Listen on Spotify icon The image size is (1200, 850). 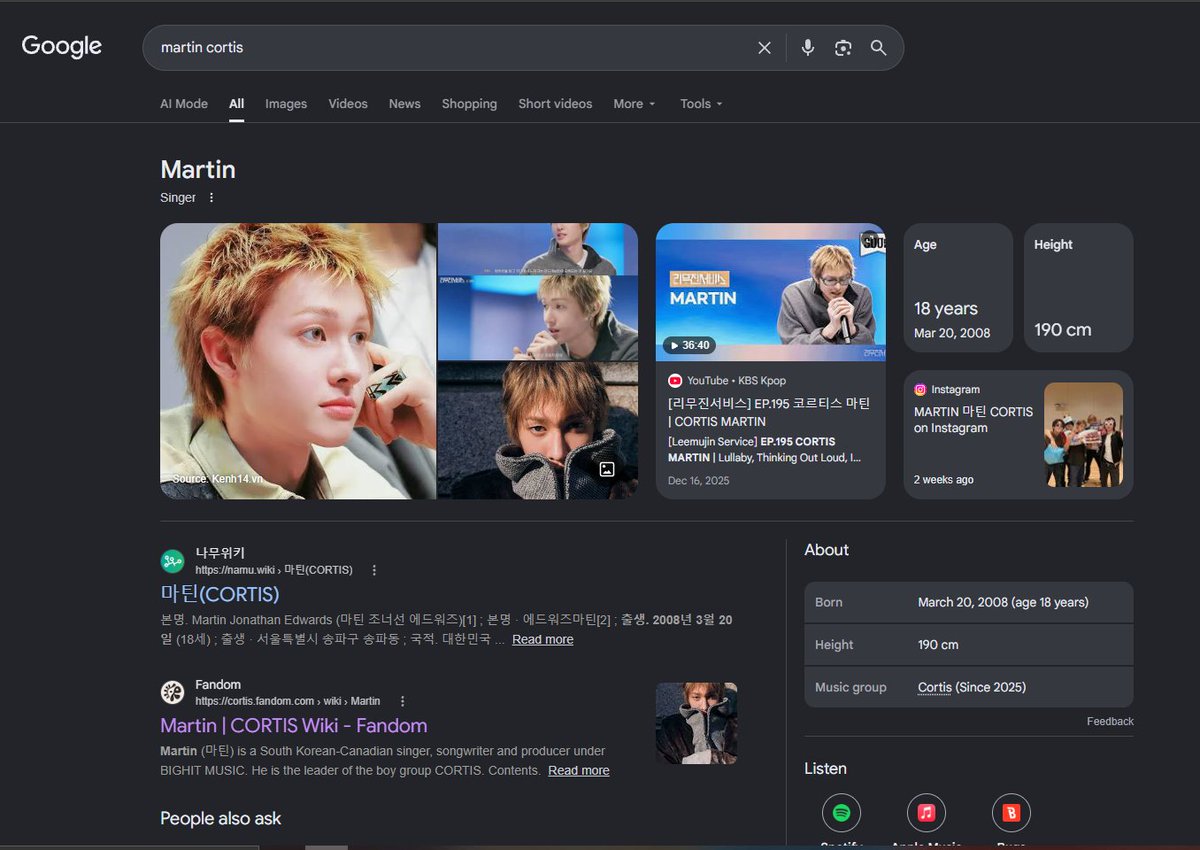[x=841, y=813]
